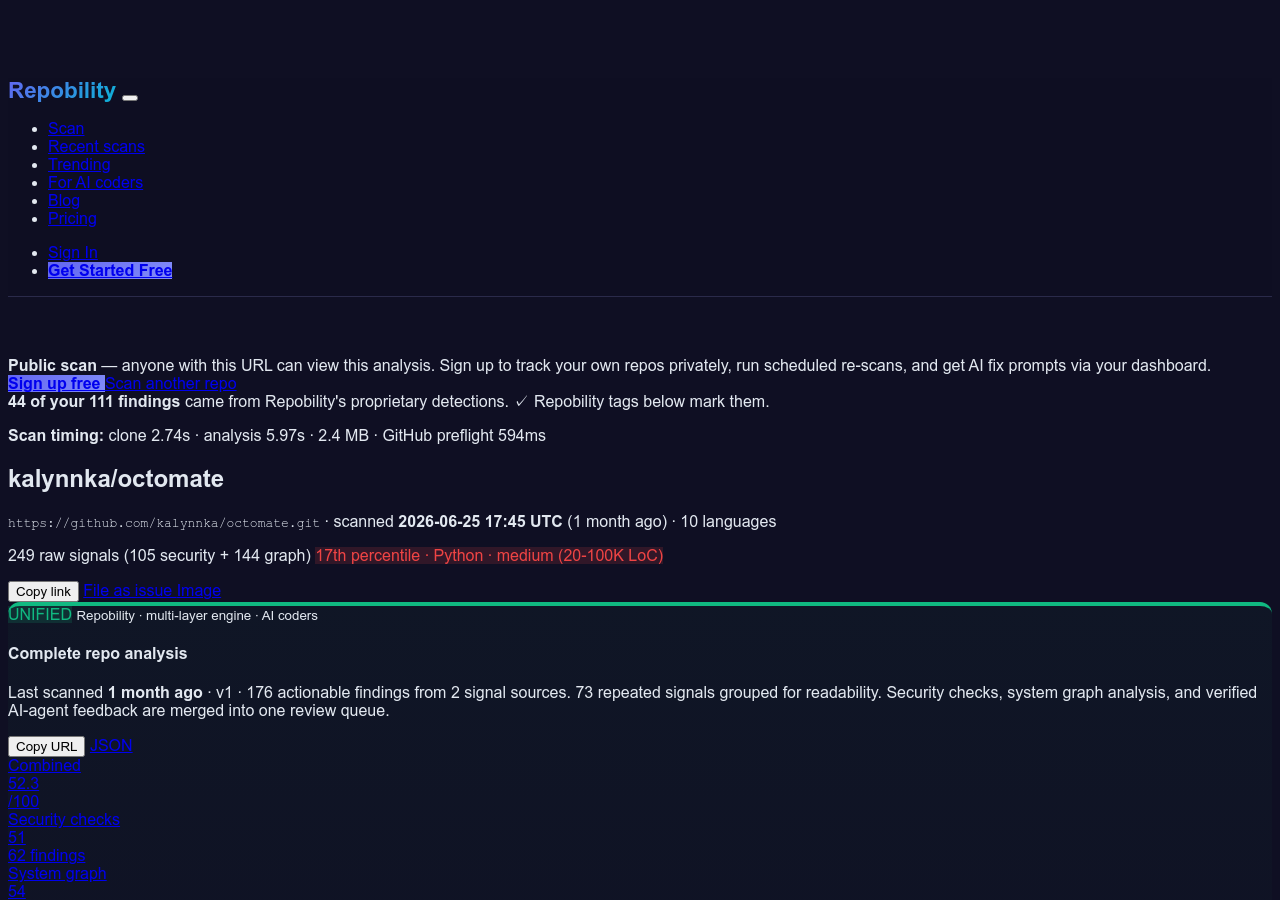1280x900 pixels.
Task: Open the JSON export link
Action: click(x=111, y=745)
